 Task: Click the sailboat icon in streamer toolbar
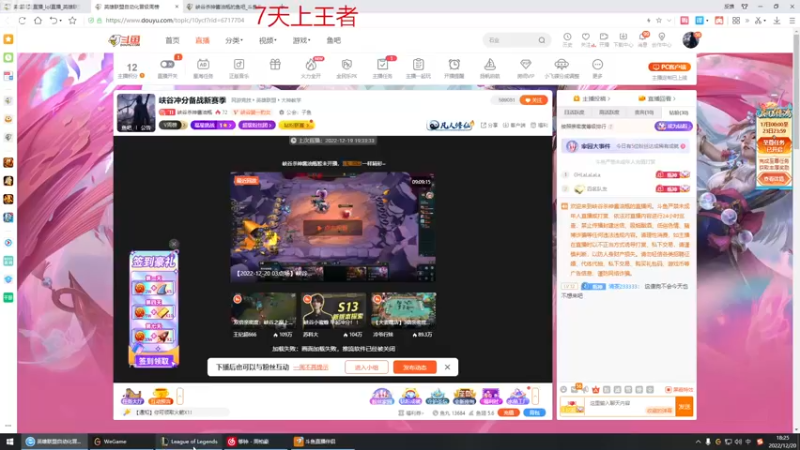tap(490, 64)
